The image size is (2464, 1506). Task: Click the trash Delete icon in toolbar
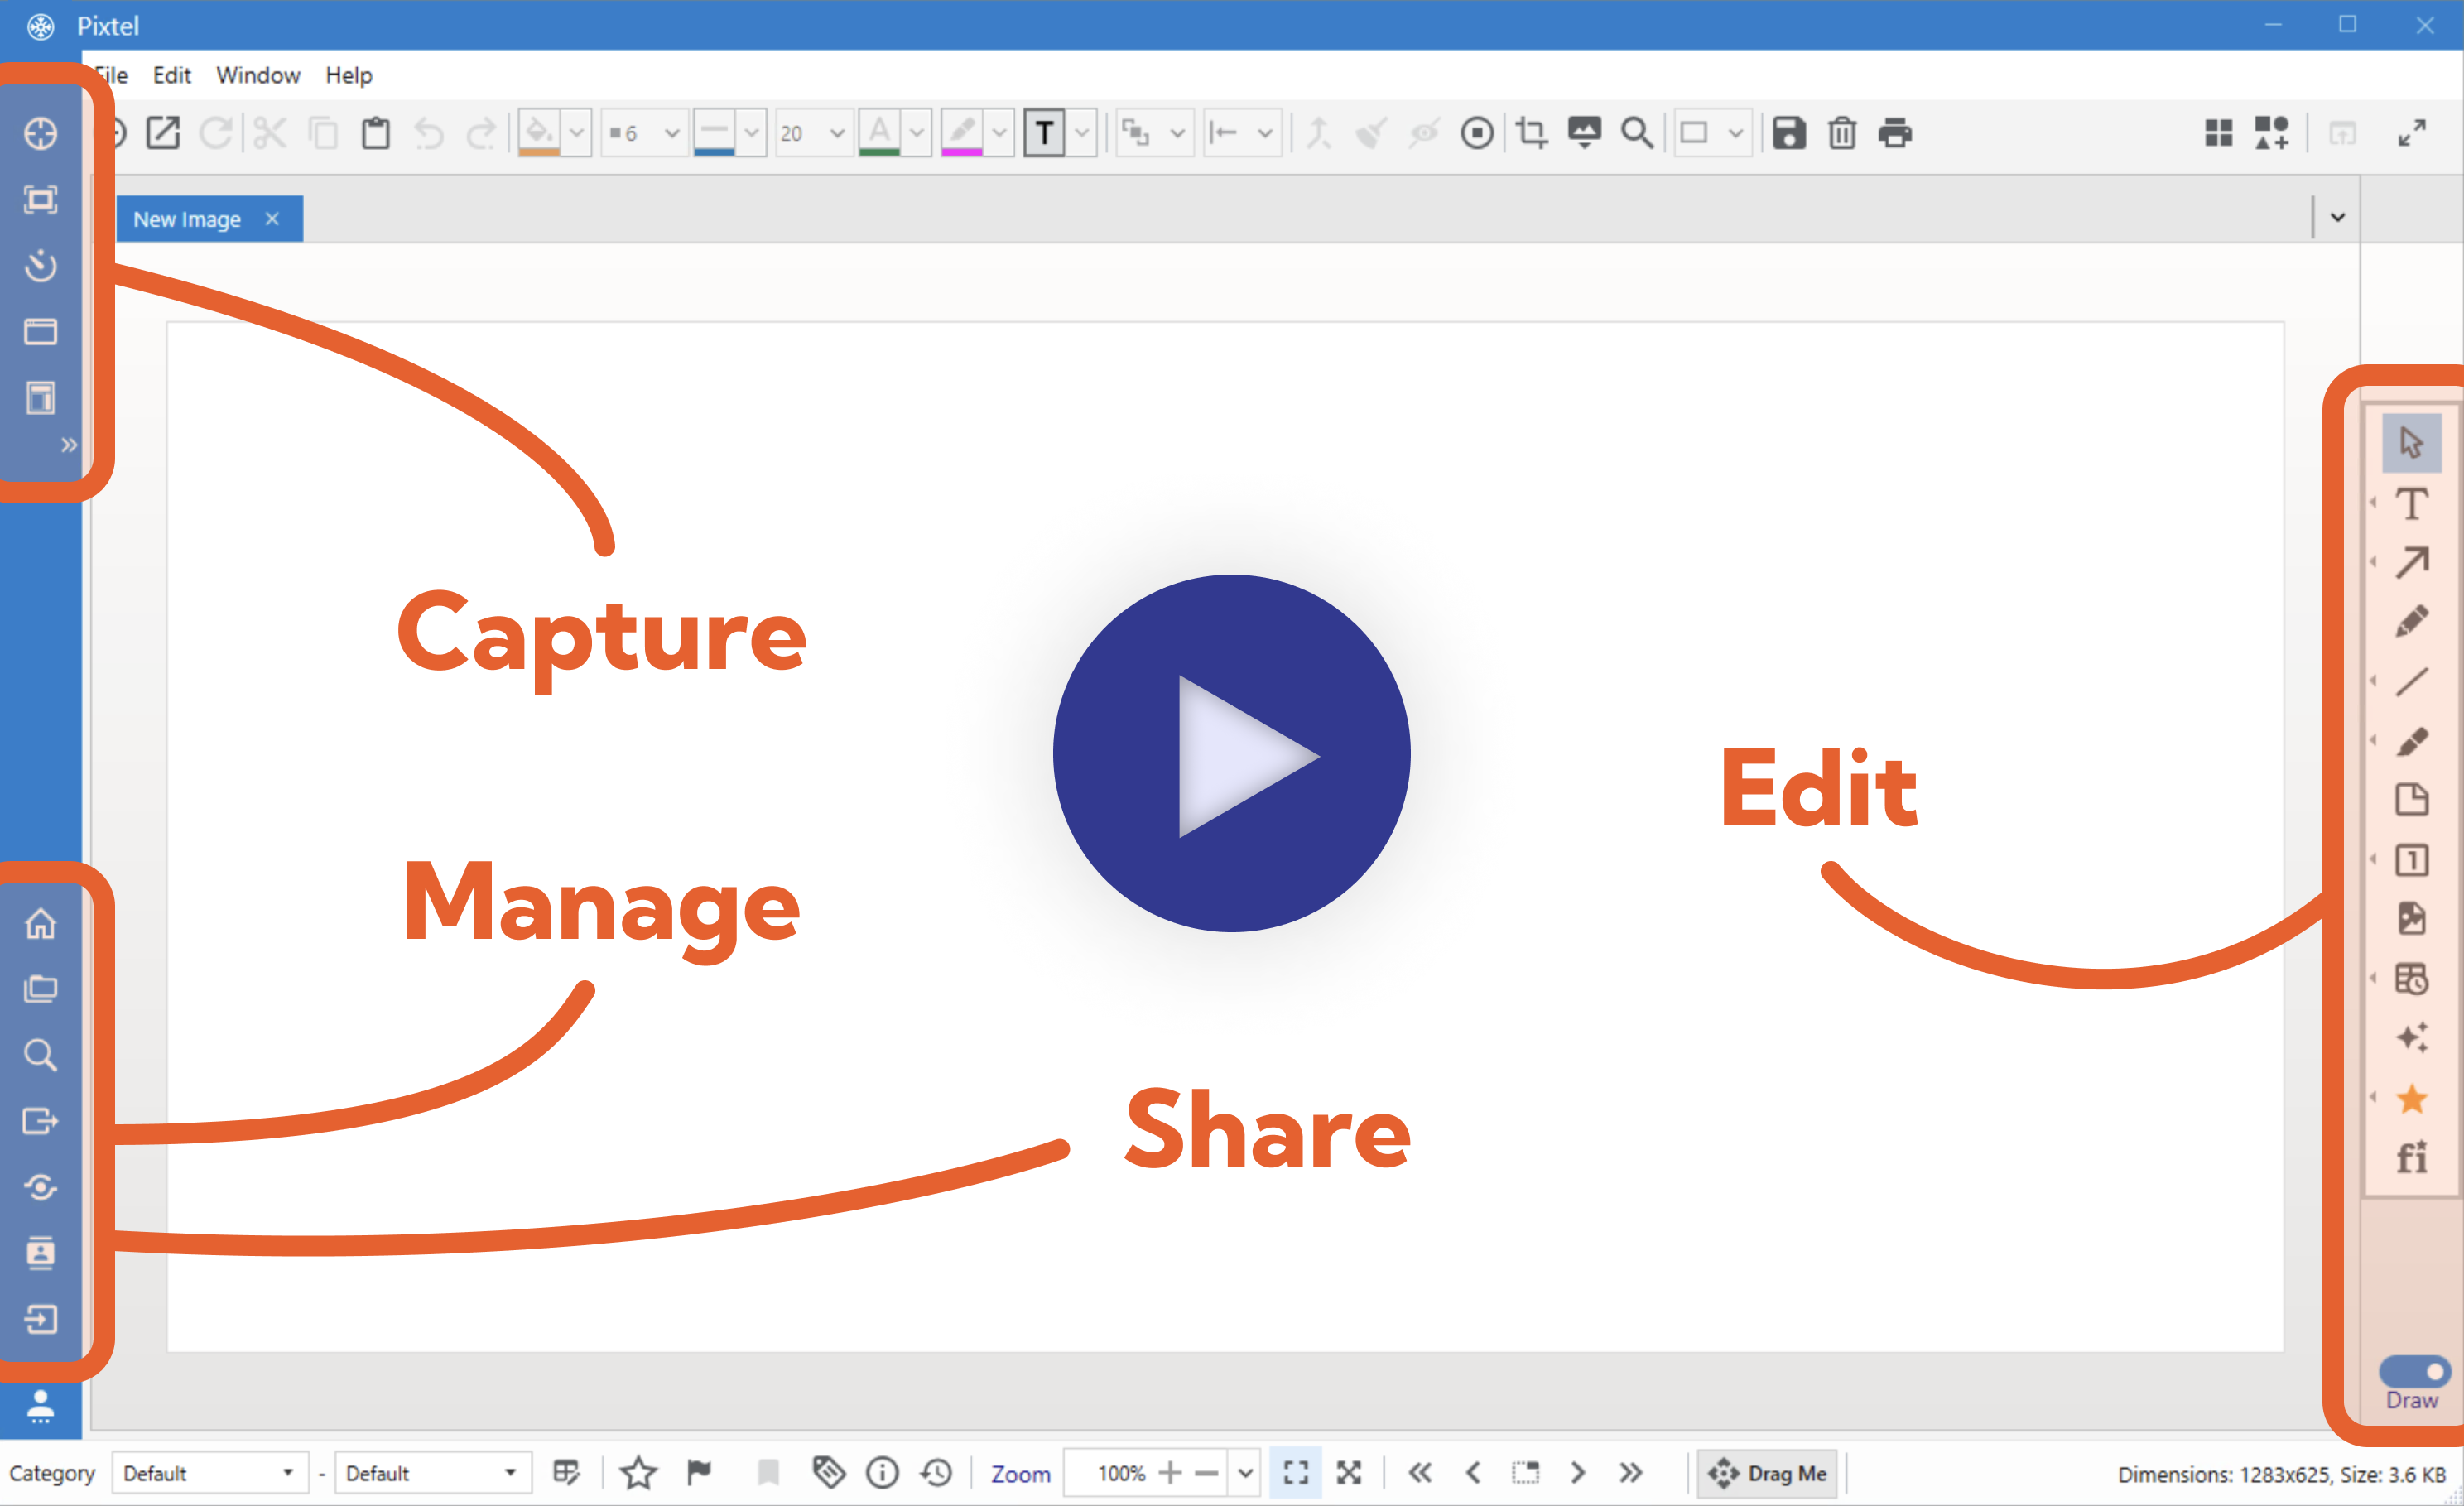[1842, 133]
